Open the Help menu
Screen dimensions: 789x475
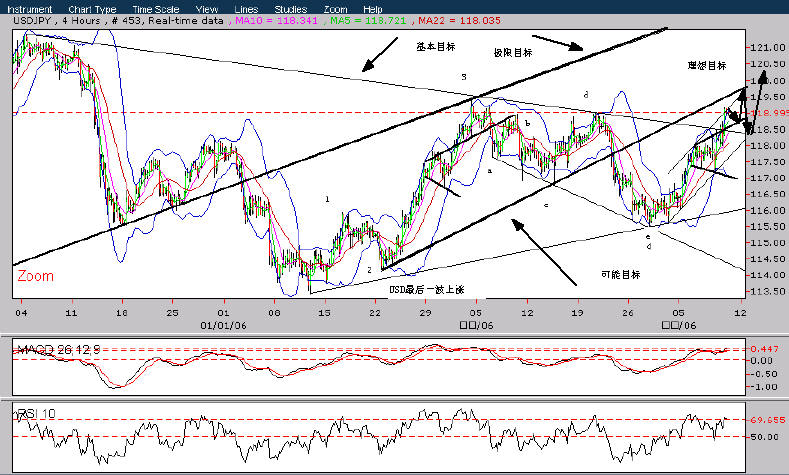coord(372,9)
